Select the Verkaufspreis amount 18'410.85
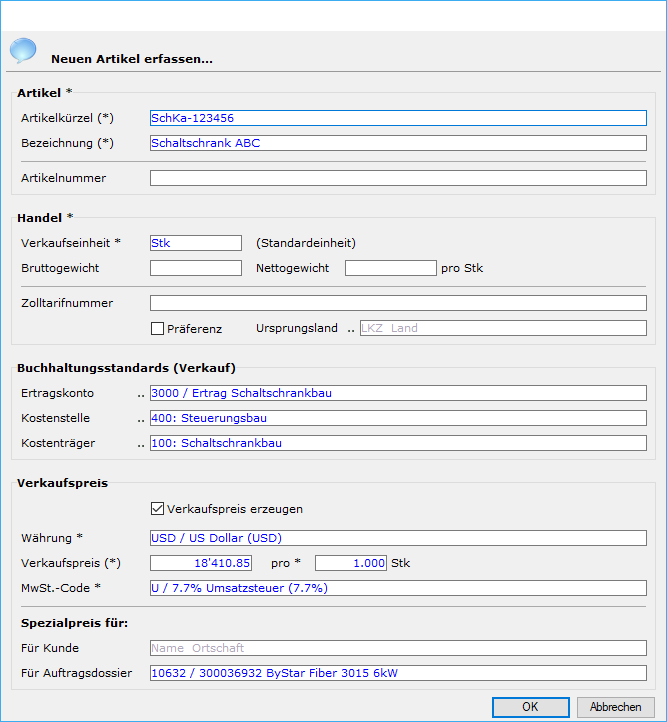 pos(201,563)
